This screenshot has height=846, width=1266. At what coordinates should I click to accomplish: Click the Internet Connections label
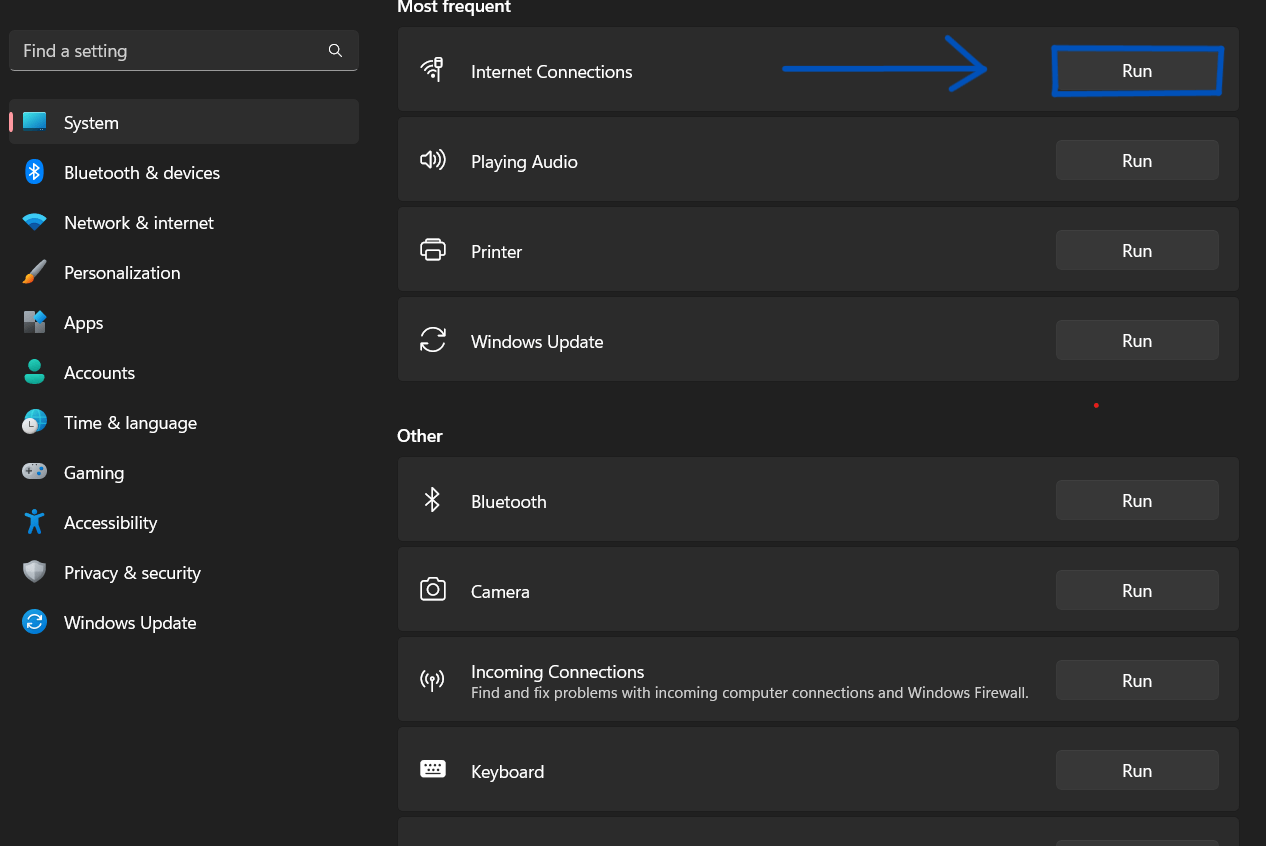click(552, 72)
